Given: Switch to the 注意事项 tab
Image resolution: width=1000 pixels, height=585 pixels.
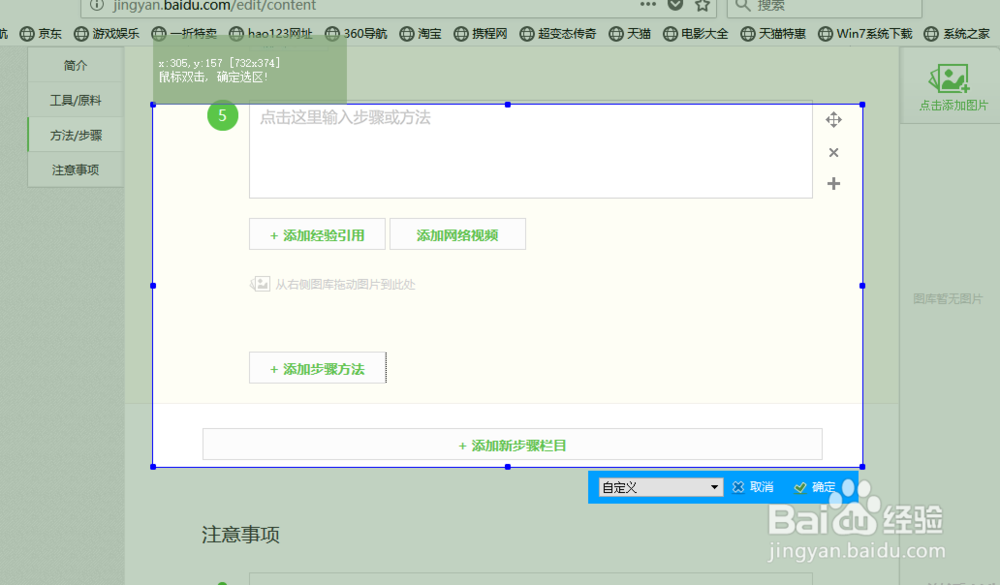Looking at the screenshot, I should 76,169.
